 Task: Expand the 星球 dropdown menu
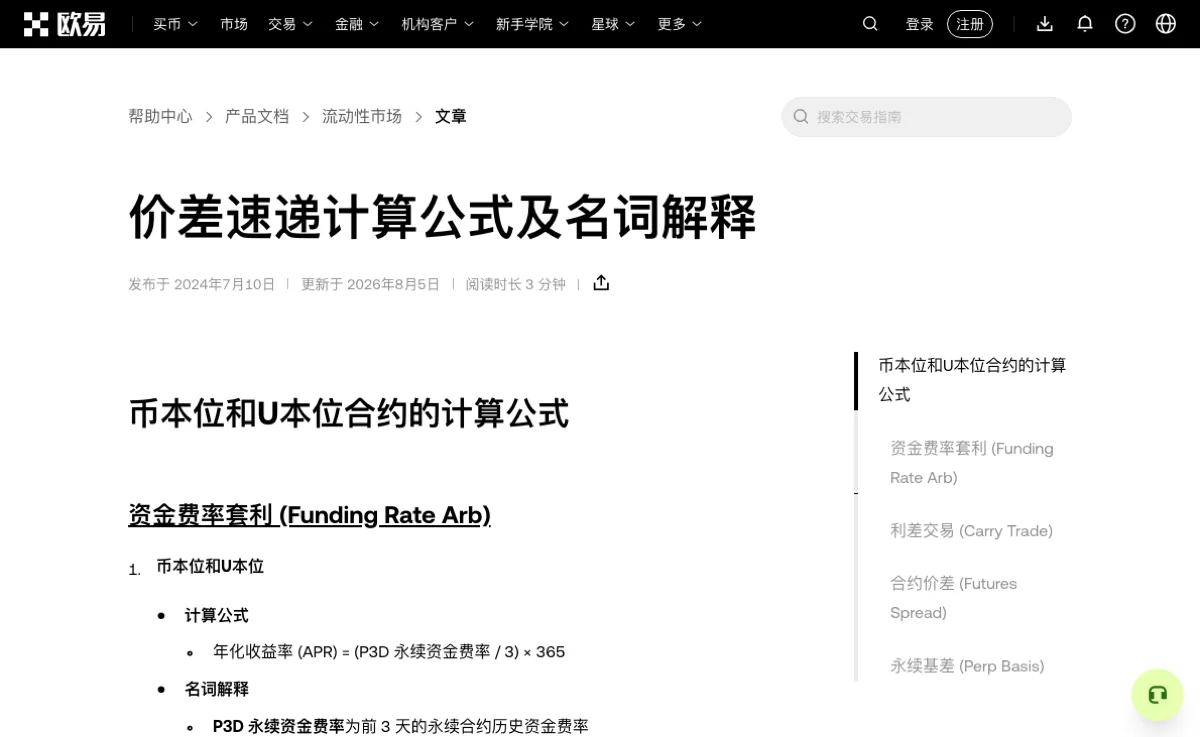point(614,24)
